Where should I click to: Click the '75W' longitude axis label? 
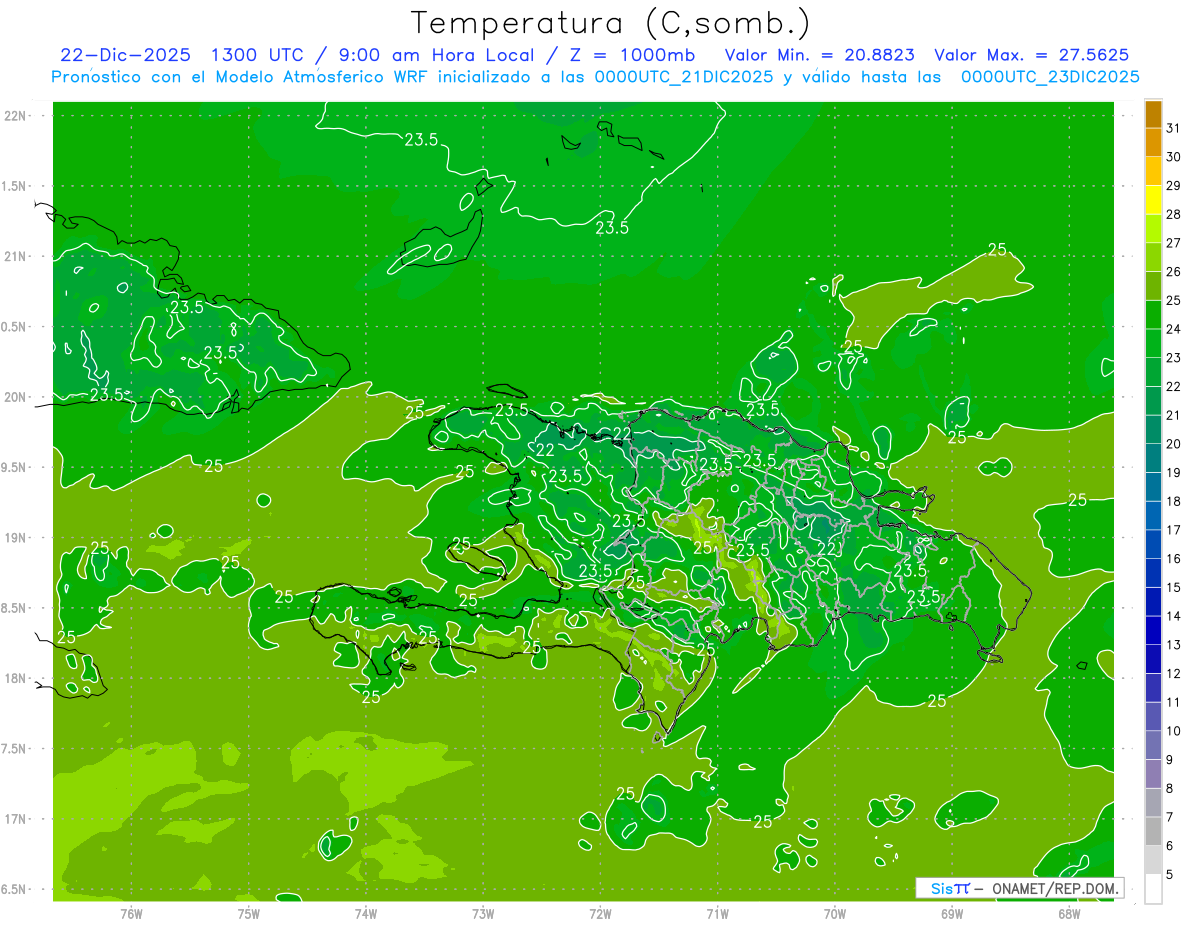[249, 913]
